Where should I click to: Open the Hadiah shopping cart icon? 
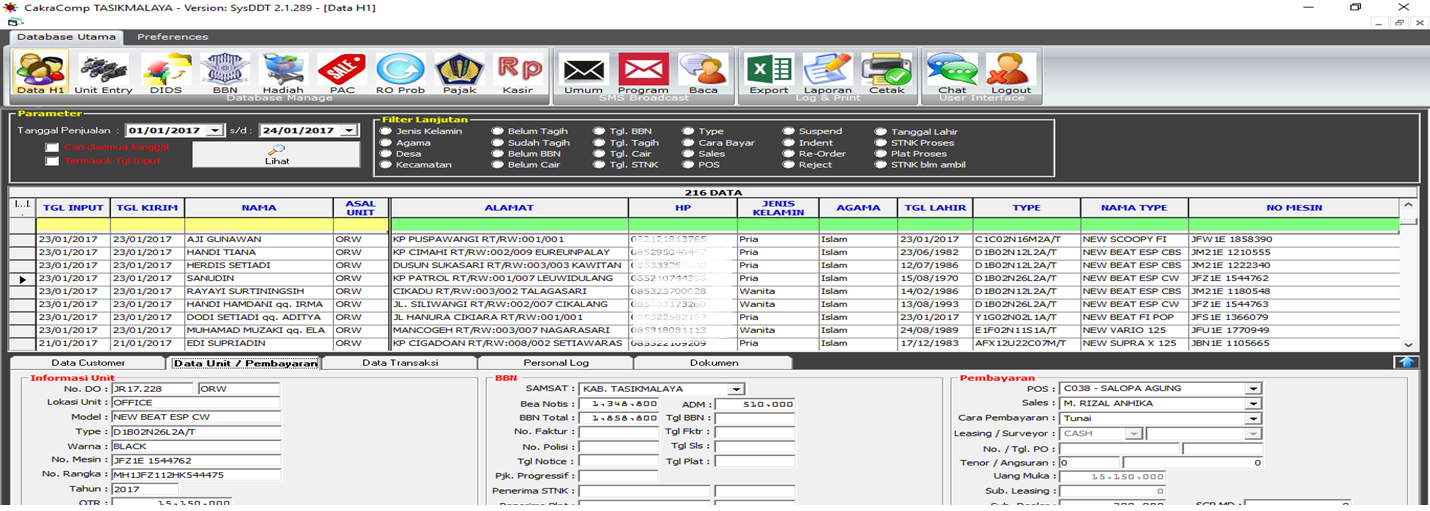coord(282,73)
